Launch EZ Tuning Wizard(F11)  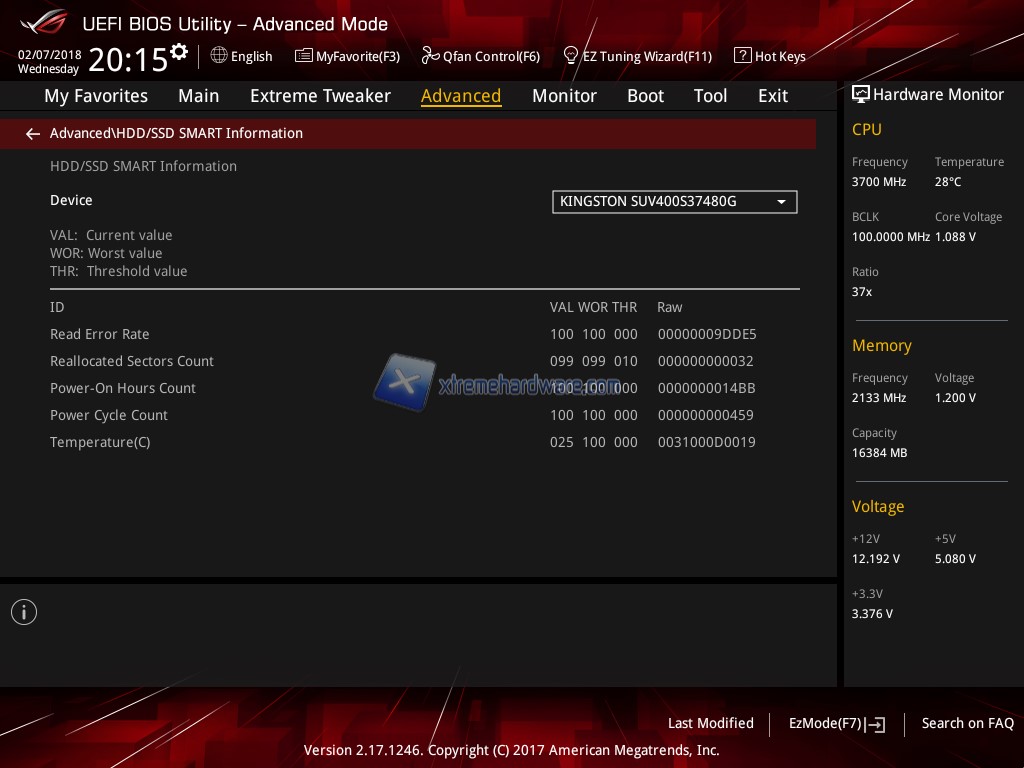pyautogui.click(x=638, y=56)
